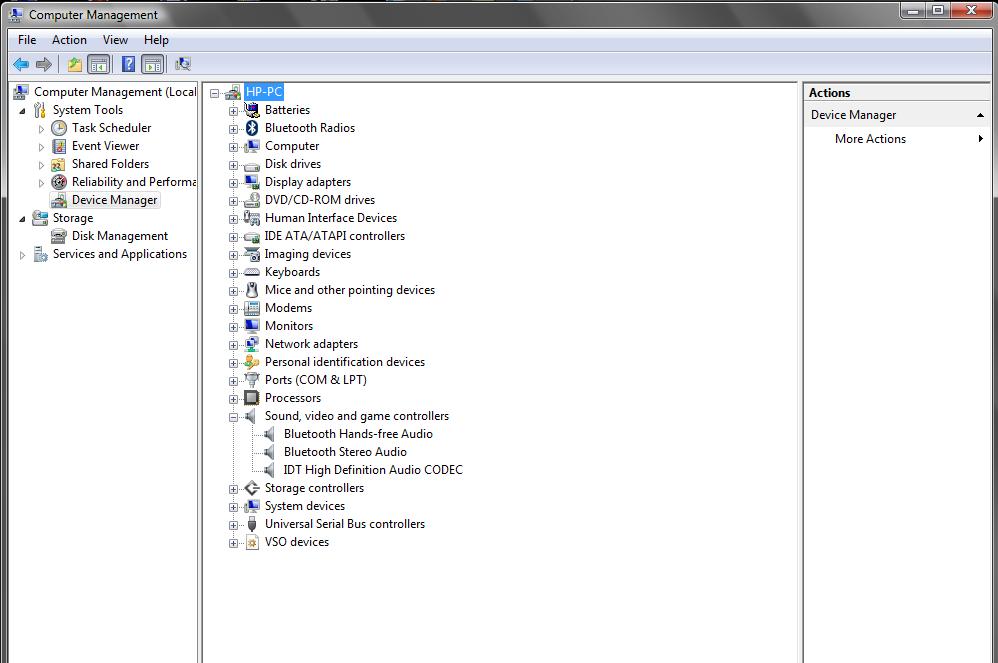Collapse the Device Manager actions section

[980, 115]
